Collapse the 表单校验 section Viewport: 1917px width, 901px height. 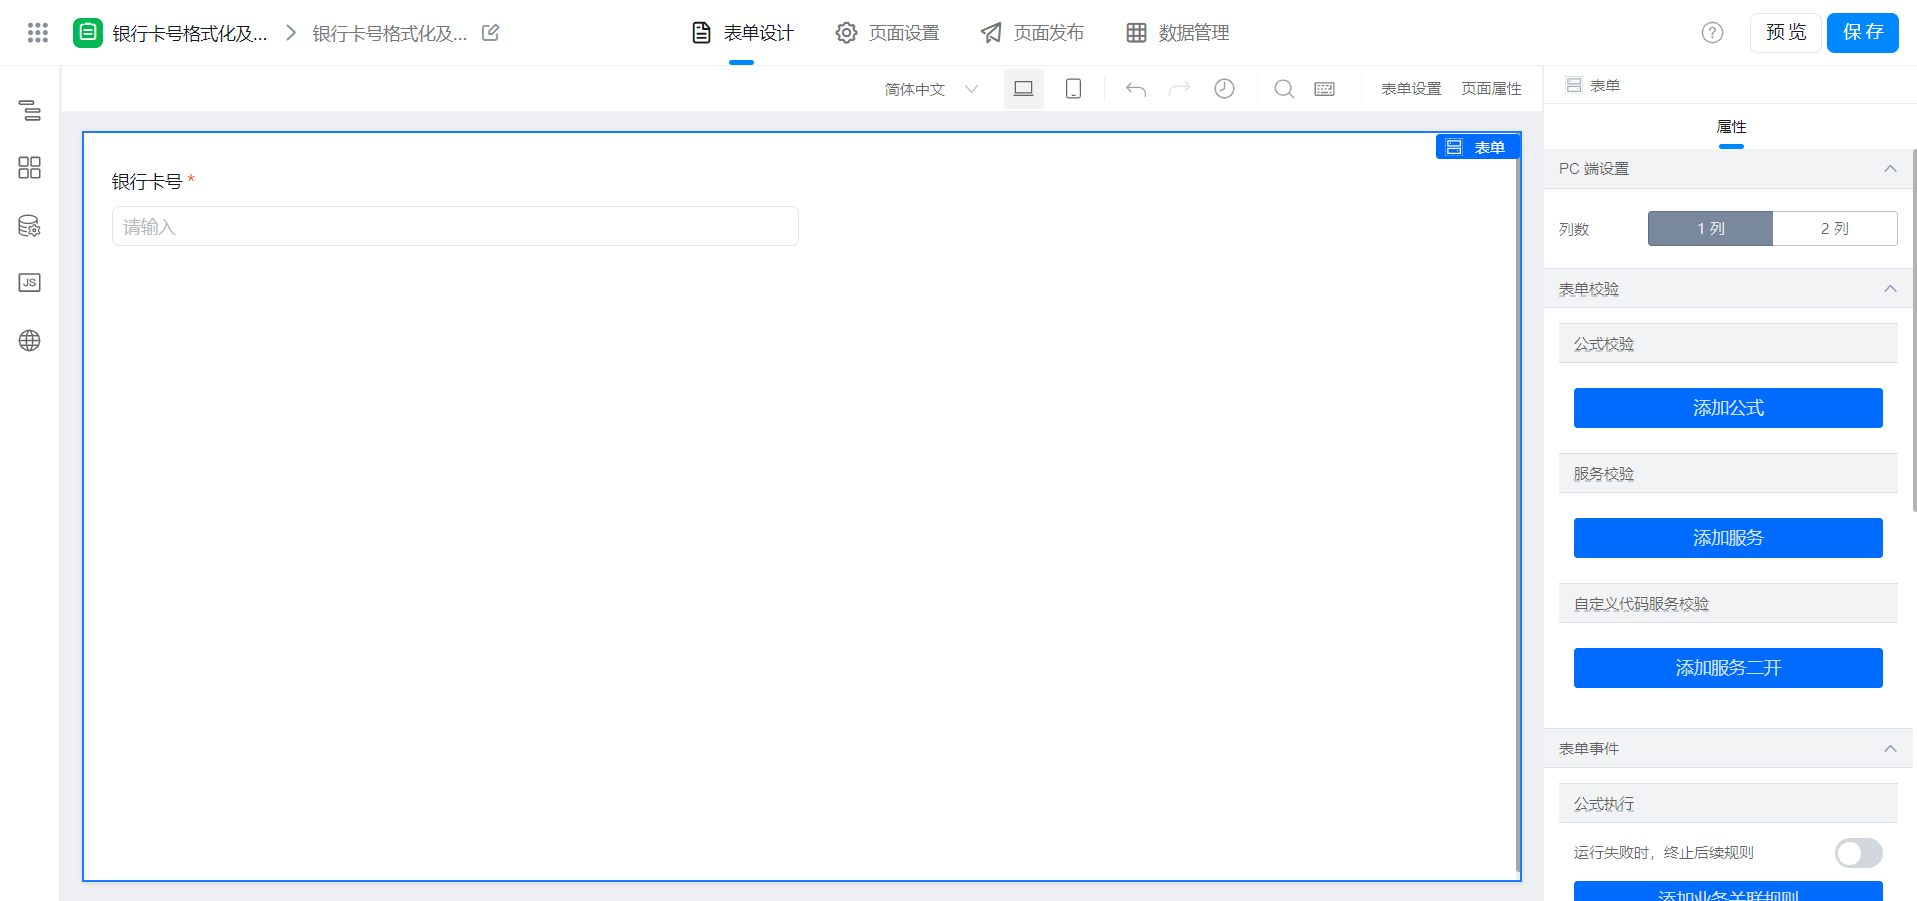[x=1890, y=289]
